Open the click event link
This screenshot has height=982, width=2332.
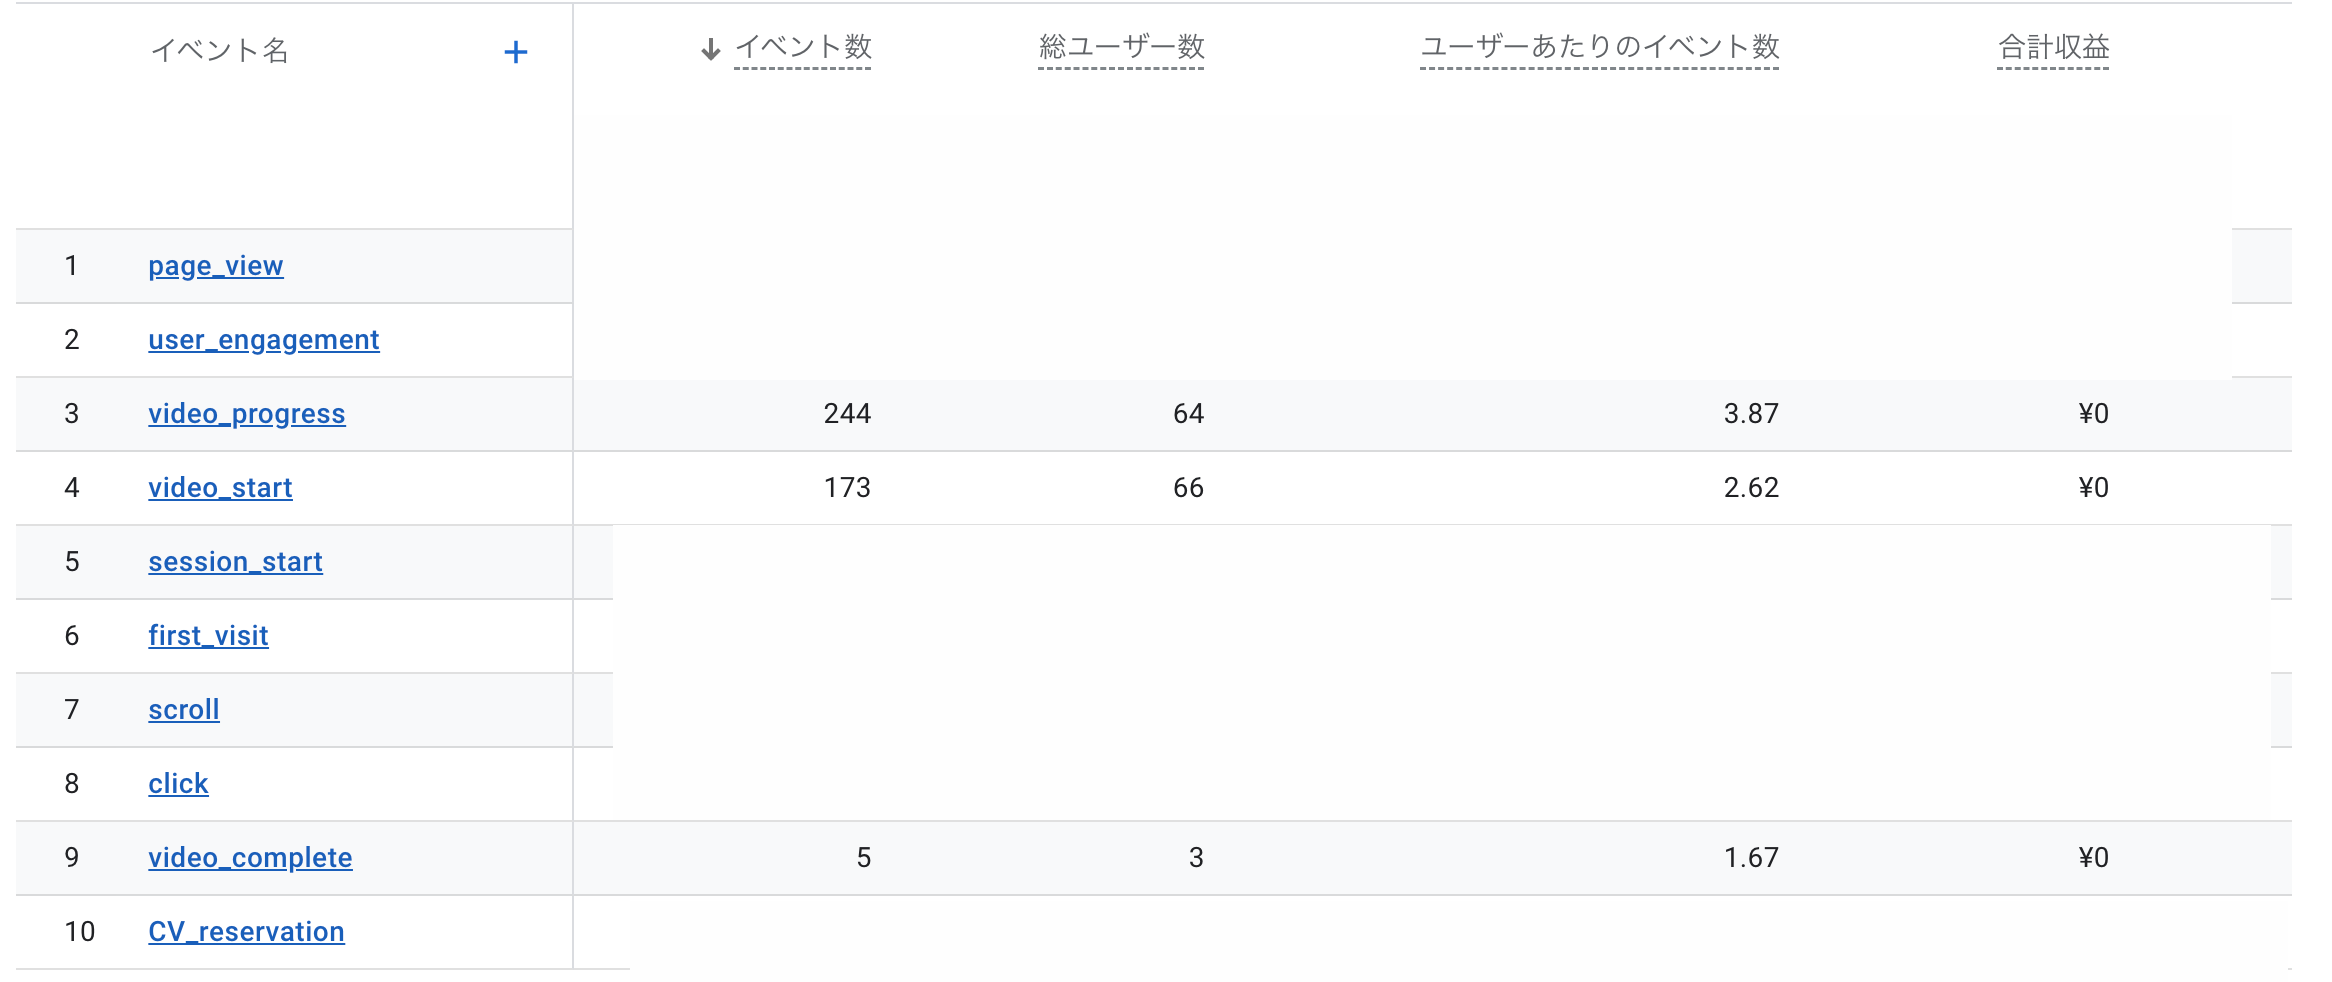click(x=178, y=784)
